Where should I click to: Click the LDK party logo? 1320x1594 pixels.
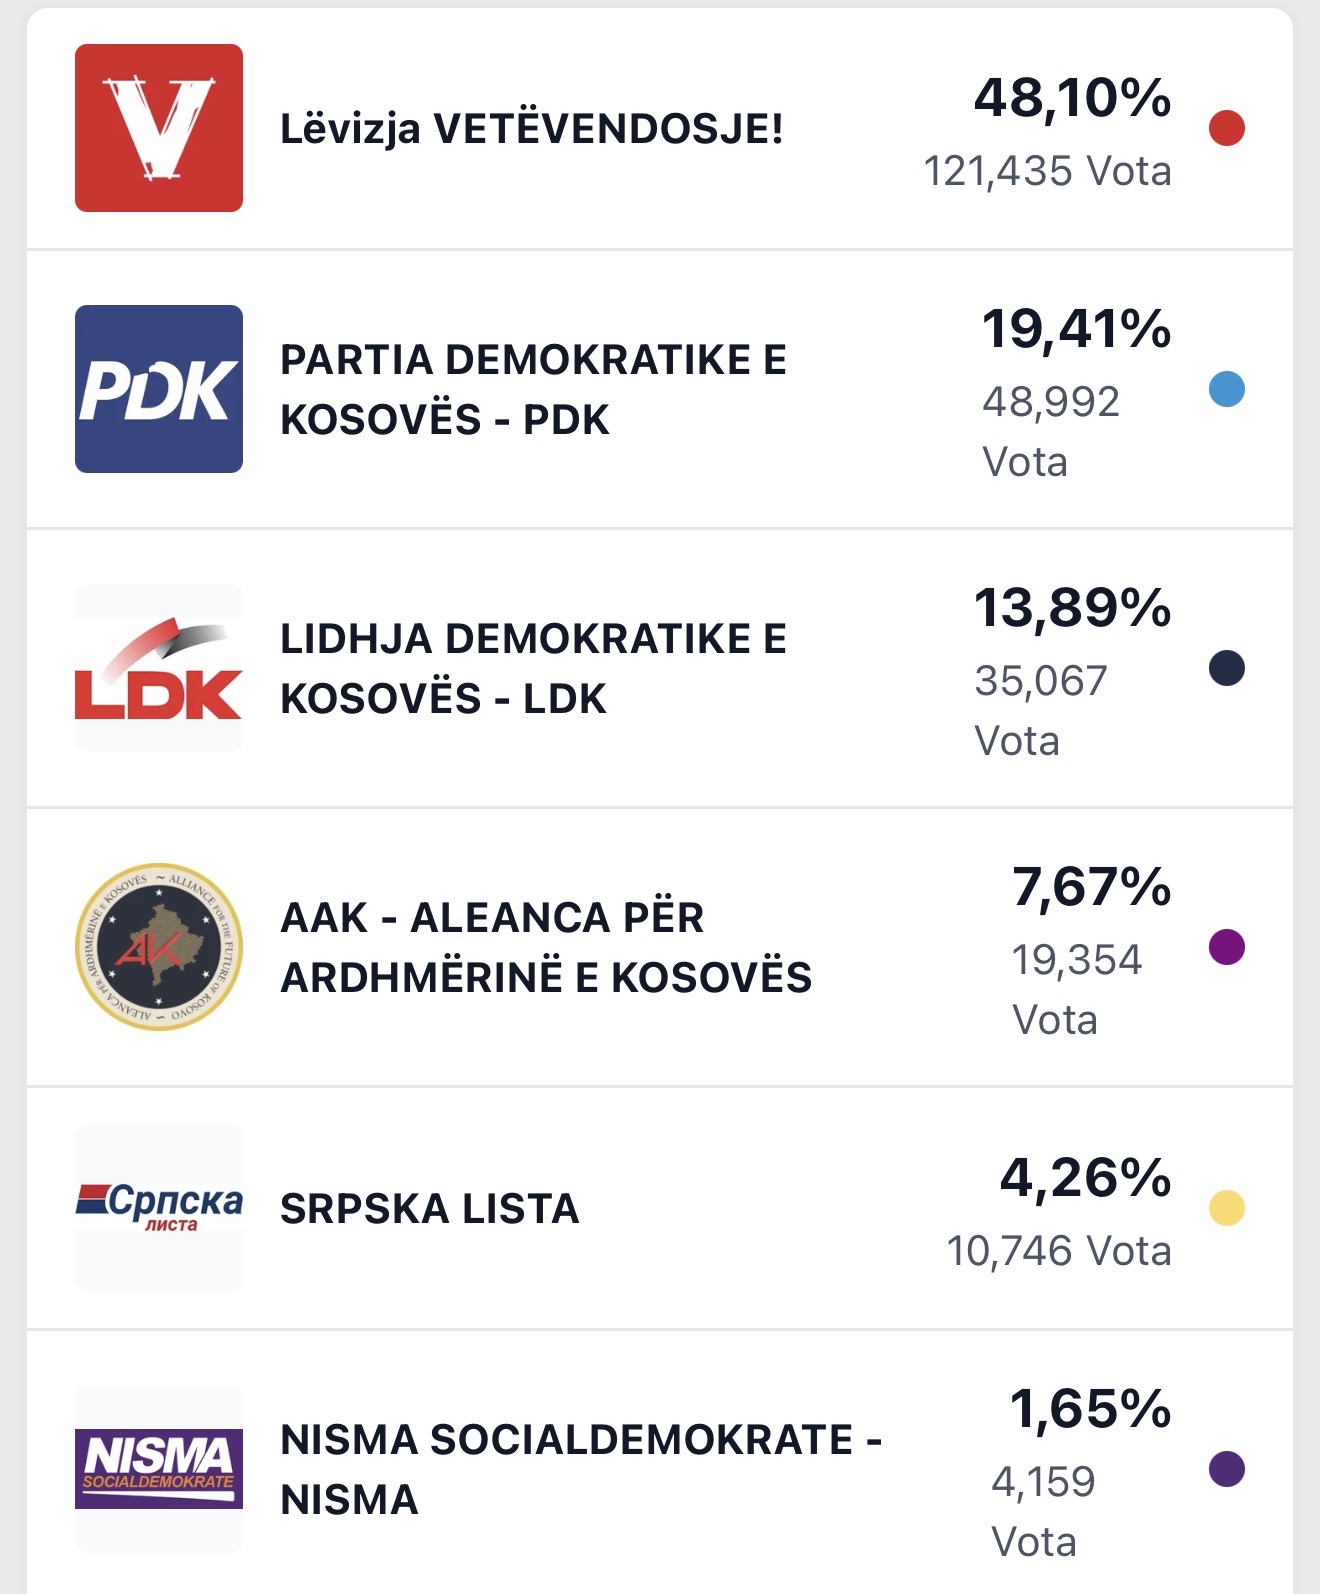(158, 668)
